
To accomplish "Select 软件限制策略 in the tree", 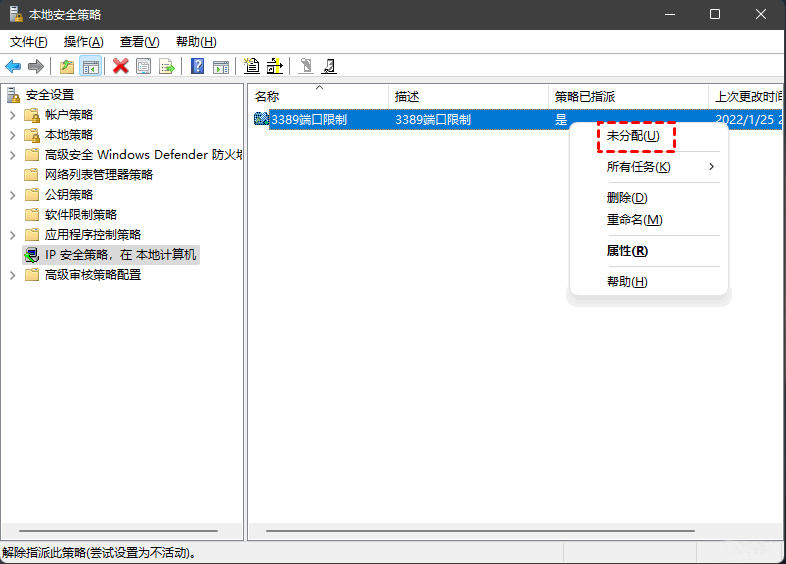I will point(81,215).
